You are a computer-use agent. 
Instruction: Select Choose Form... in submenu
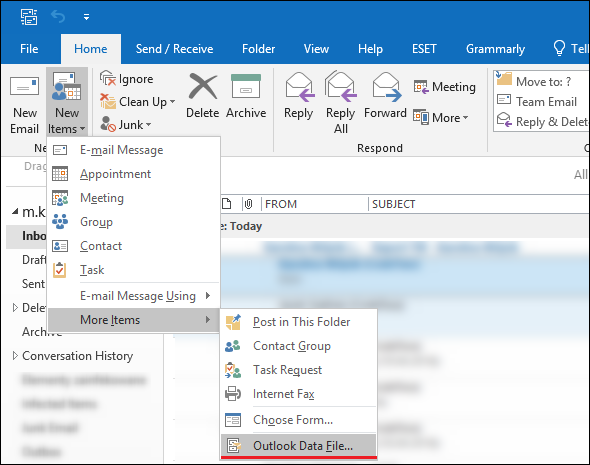(x=299, y=420)
